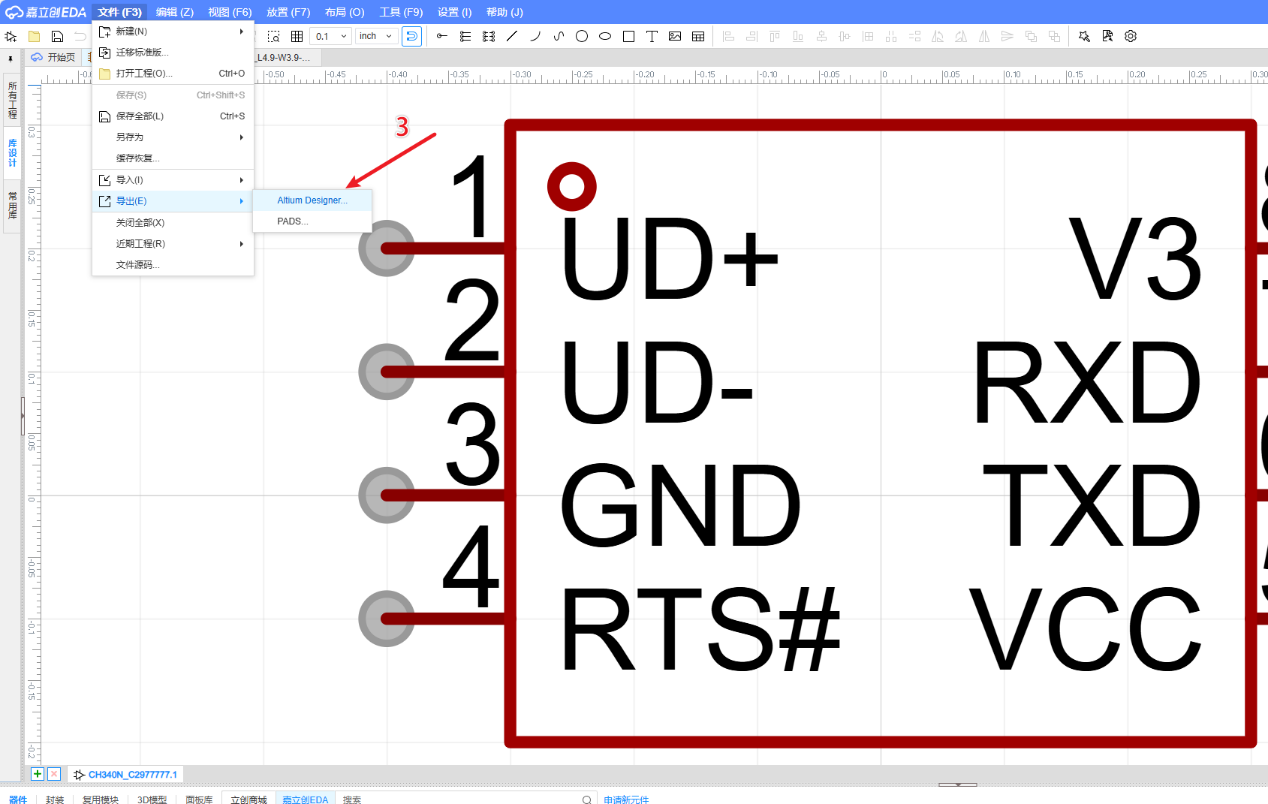Screen dimensions: 1268x804
Task: Click the top-left pin selection tool icon
Action: [x=10, y=36]
